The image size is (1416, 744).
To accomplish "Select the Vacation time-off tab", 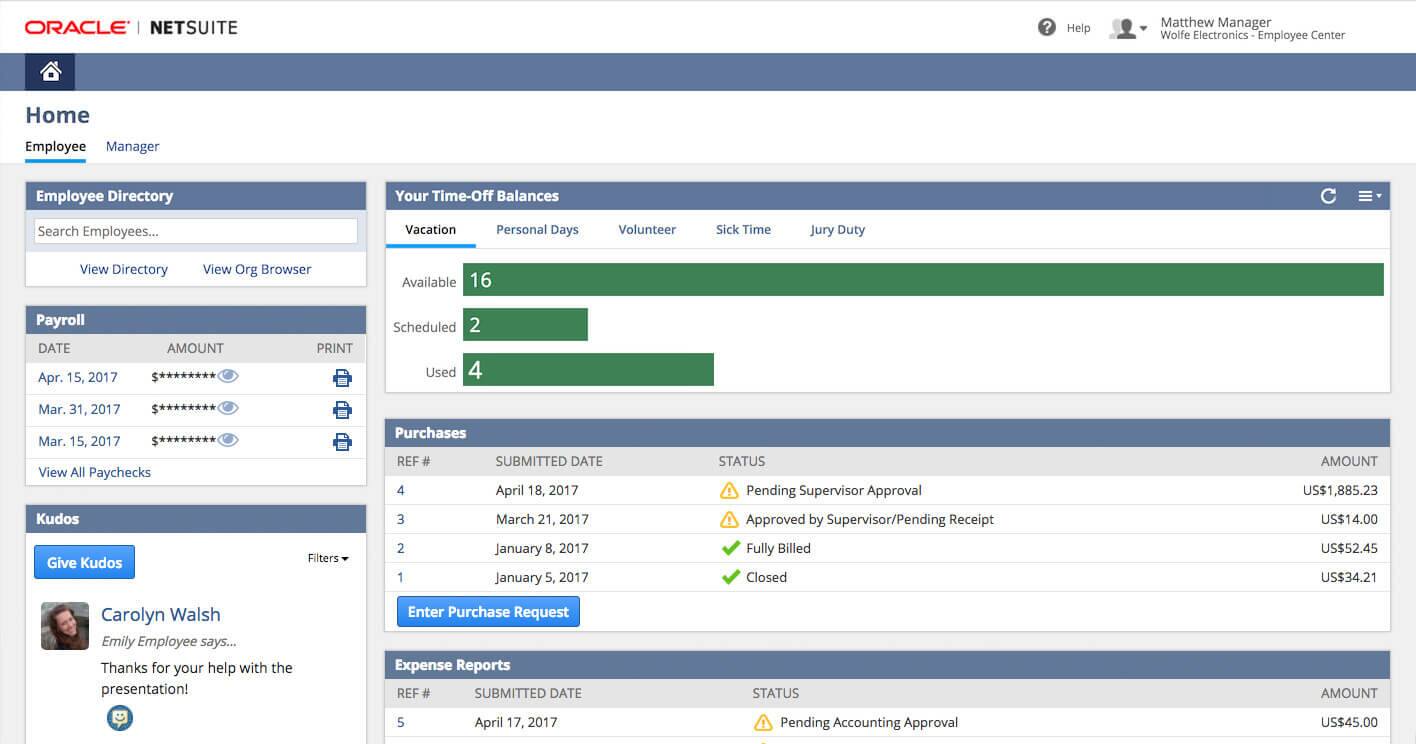I will pyautogui.click(x=430, y=229).
